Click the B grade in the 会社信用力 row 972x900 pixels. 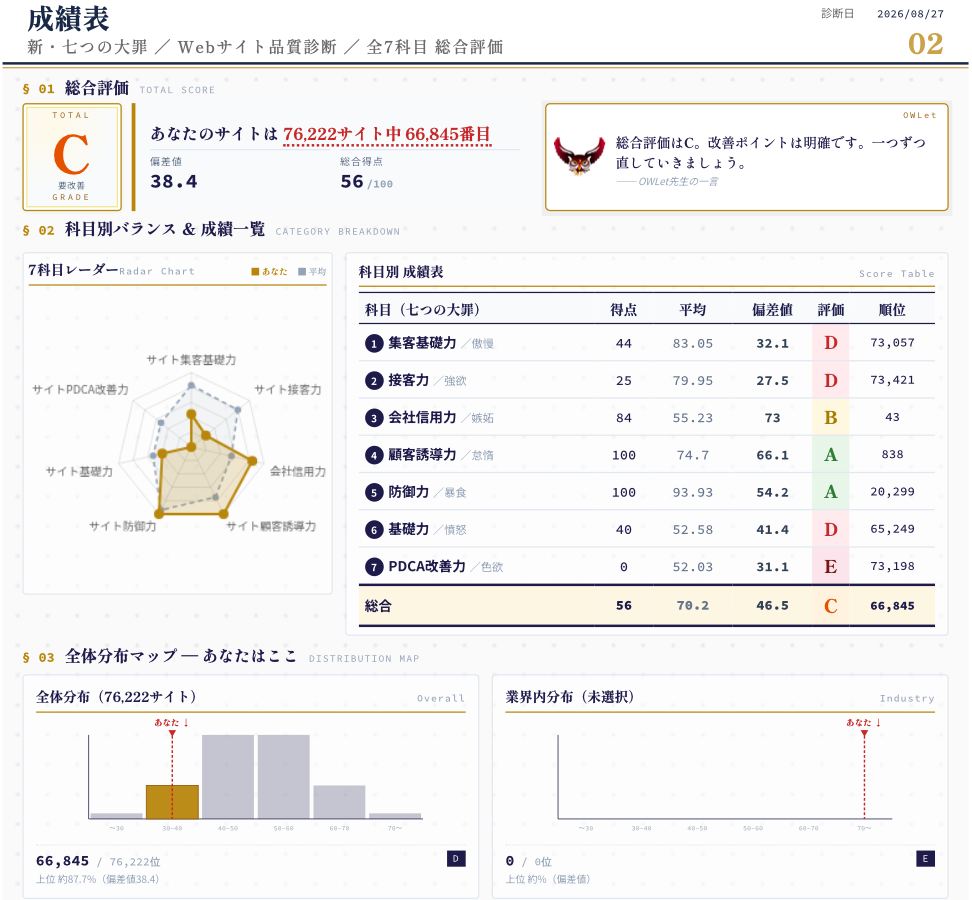click(831, 418)
